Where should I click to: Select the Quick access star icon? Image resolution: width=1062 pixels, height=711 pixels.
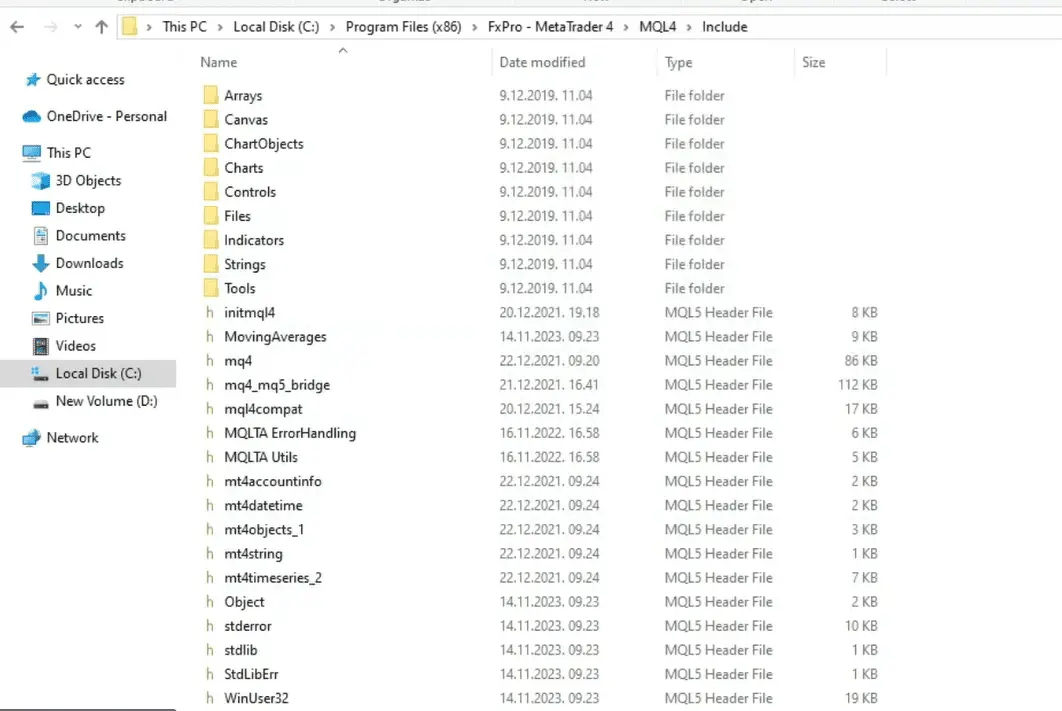click(33, 80)
